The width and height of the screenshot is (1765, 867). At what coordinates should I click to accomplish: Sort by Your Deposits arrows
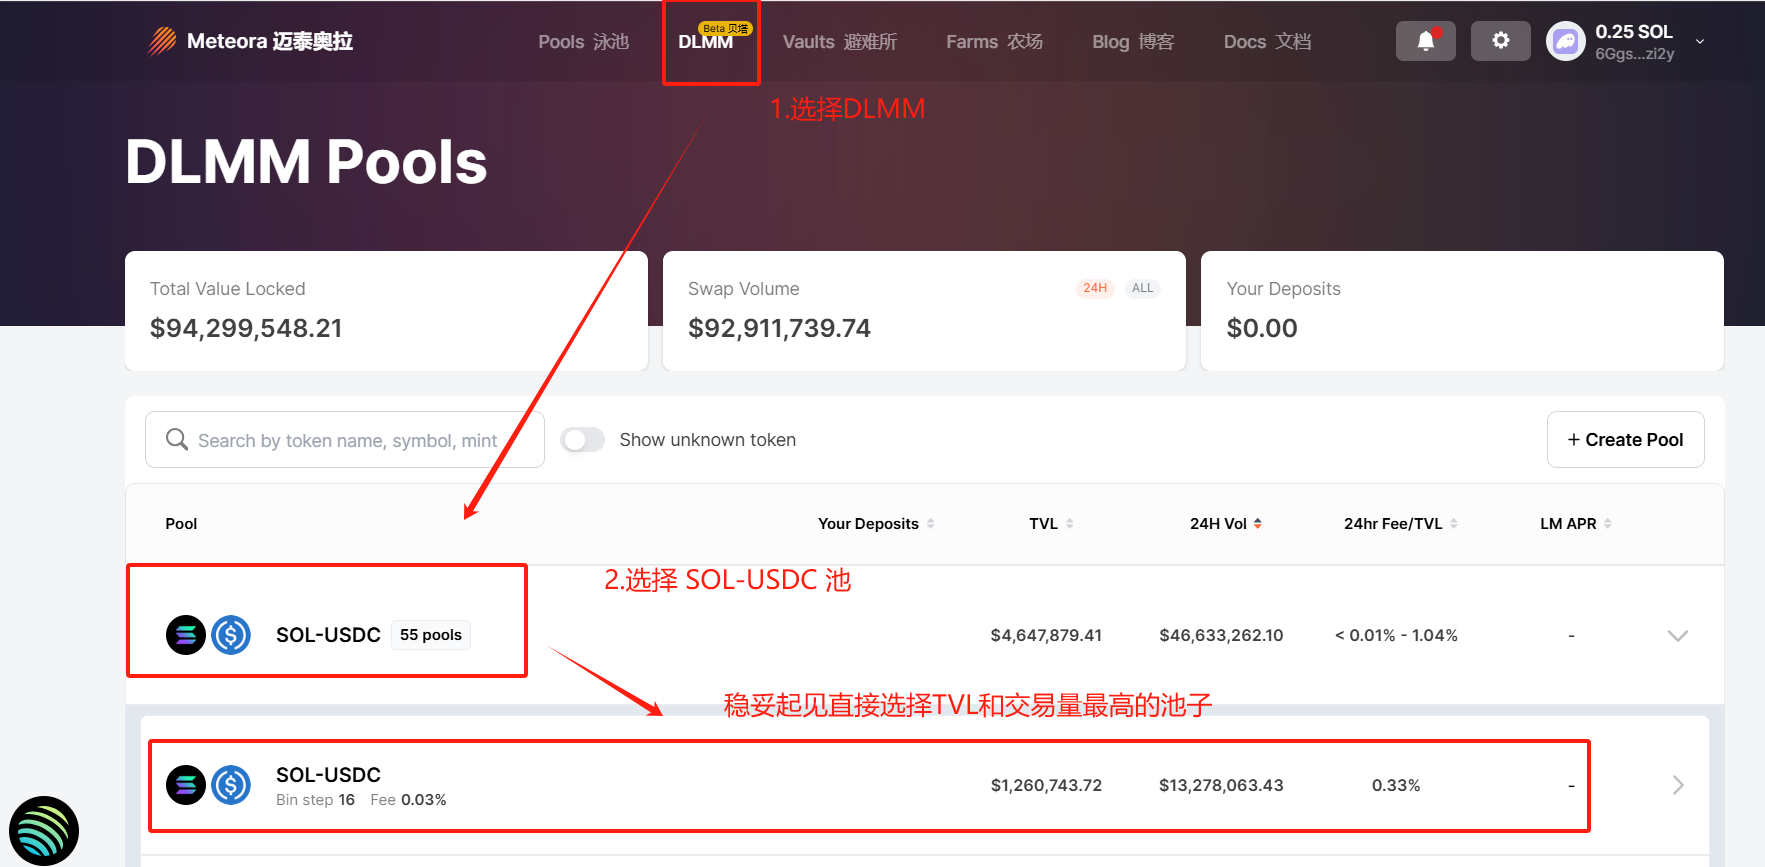(931, 523)
